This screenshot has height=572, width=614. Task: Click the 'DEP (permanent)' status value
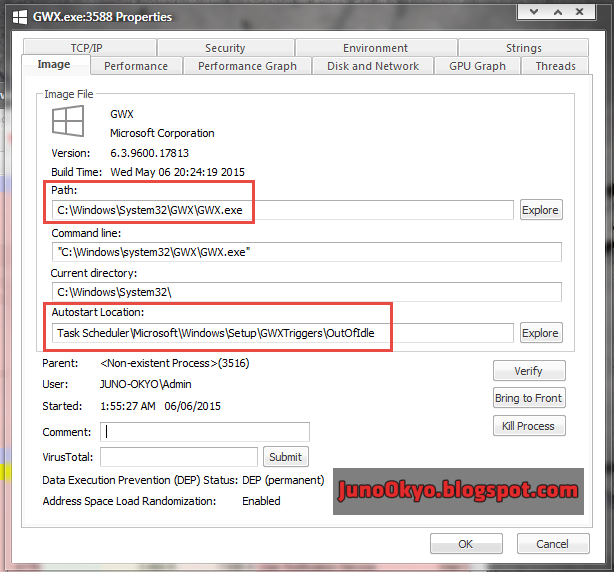(283, 480)
